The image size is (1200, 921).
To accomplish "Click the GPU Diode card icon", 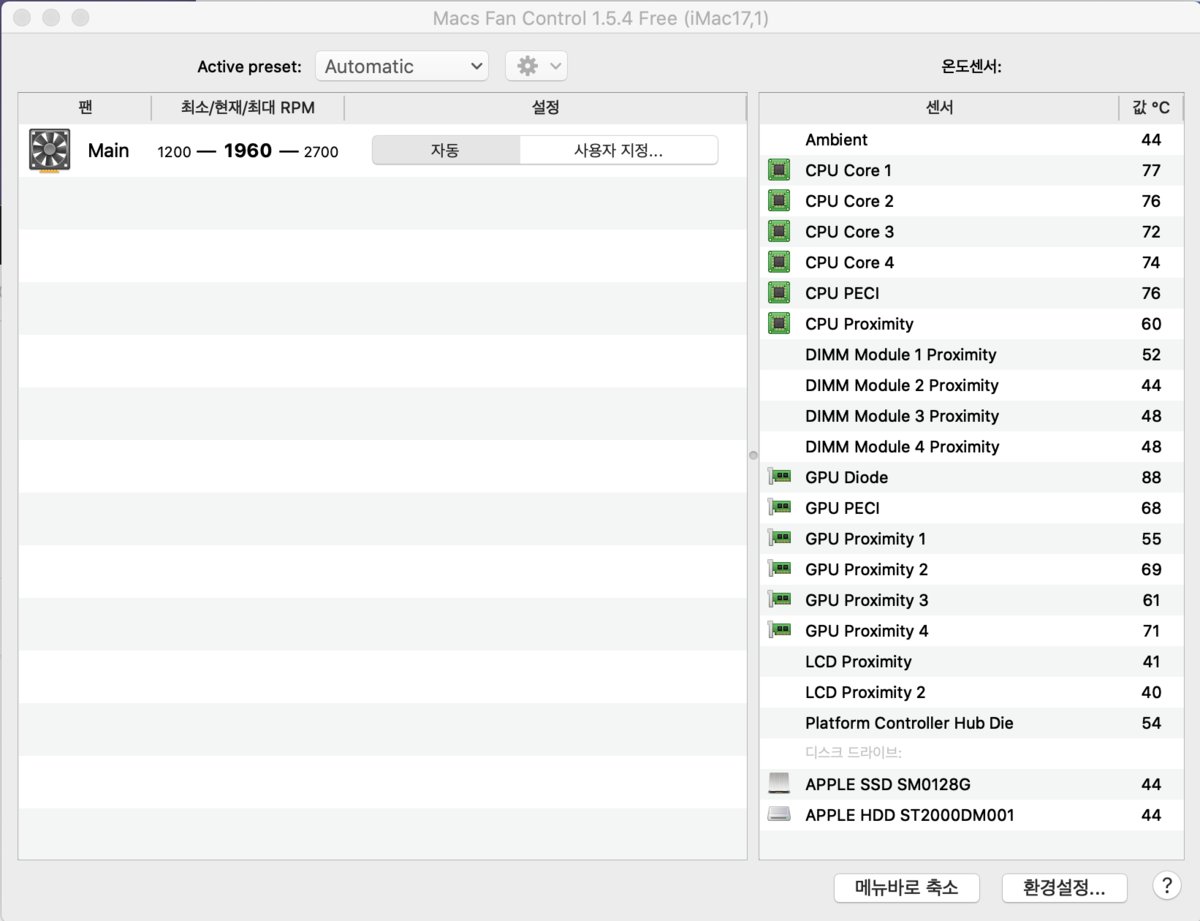I will tap(779, 477).
